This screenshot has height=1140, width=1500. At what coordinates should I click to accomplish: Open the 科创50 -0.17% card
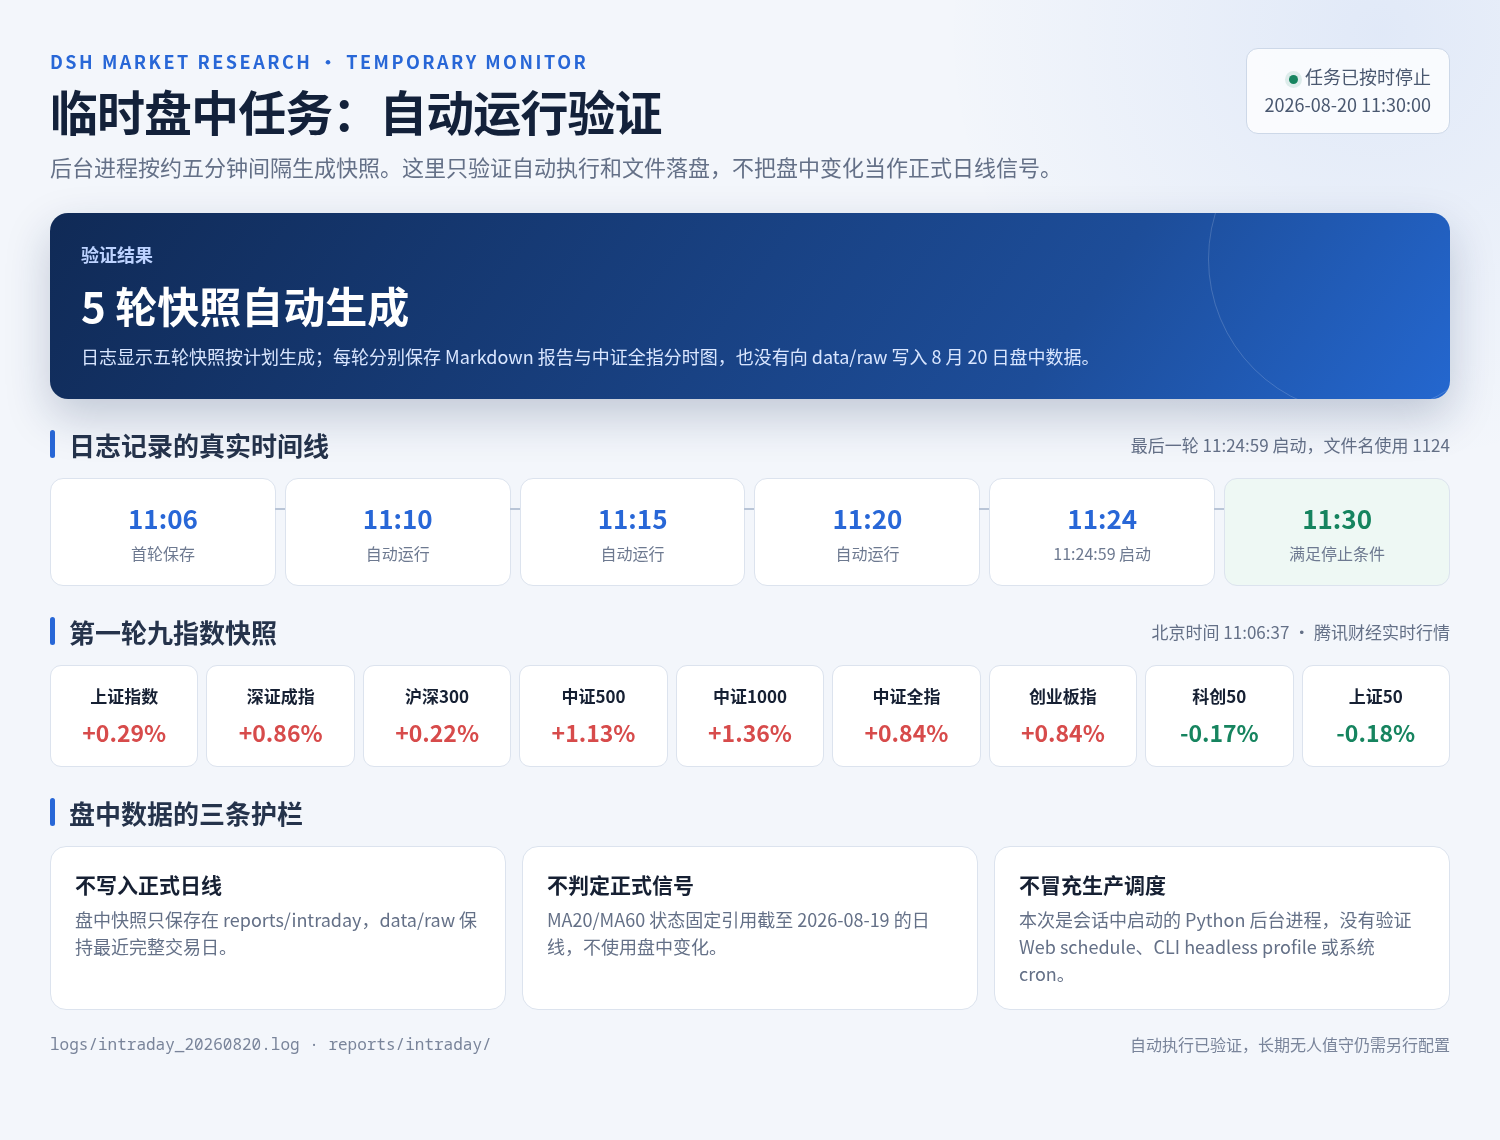pos(1219,716)
